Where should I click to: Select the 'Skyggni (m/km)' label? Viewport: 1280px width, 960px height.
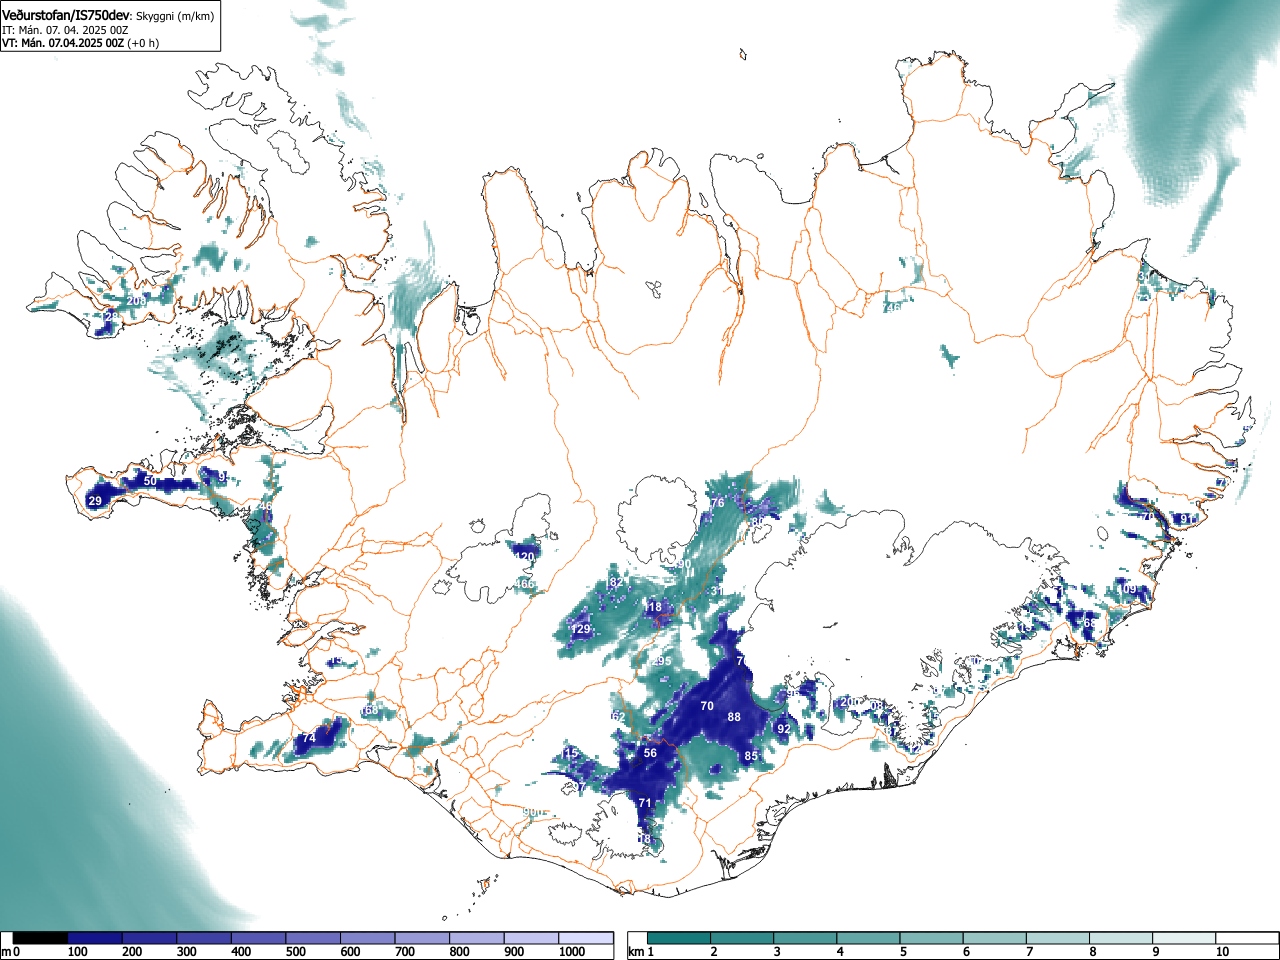(x=175, y=15)
